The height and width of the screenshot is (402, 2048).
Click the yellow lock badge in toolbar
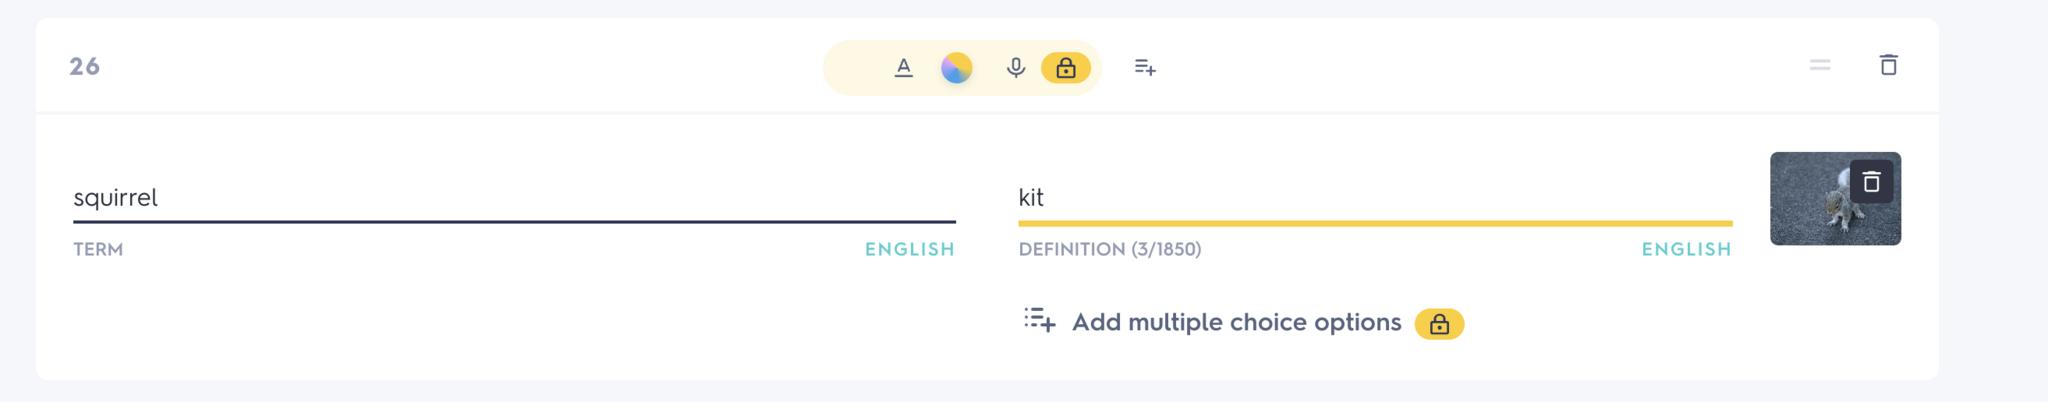pyautogui.click(x=1065, y=67)
